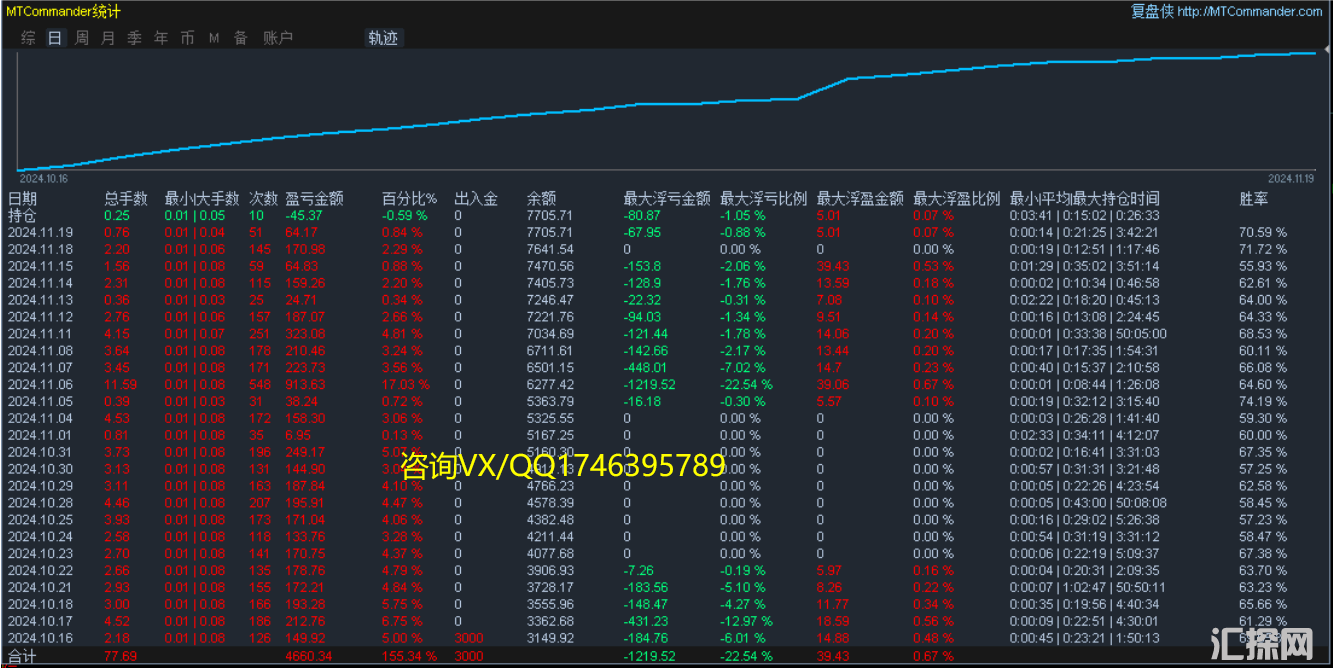
Task: Select the 持仓 open positions row
Action: tap(22, 215)
